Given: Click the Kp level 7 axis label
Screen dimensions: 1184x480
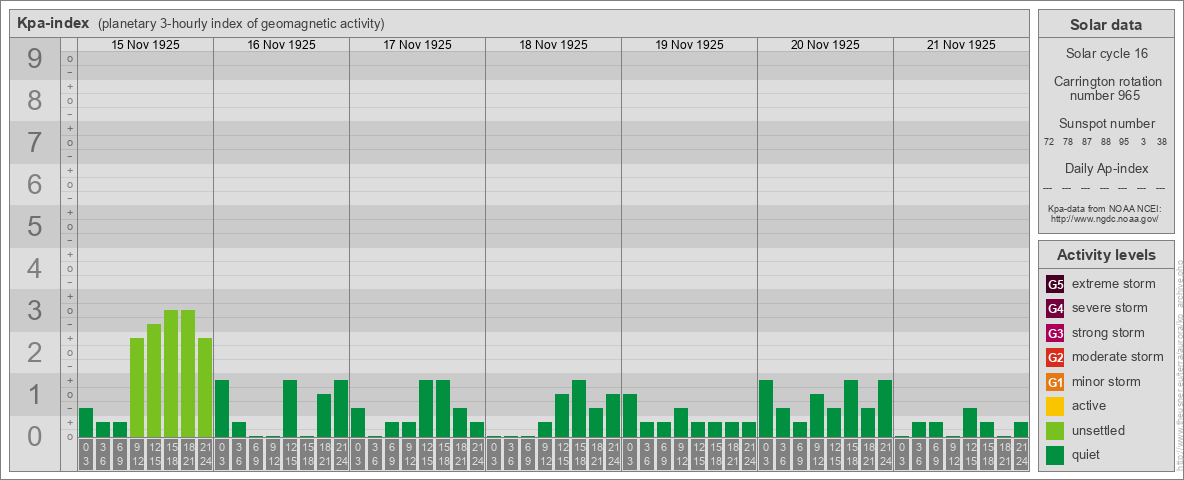Looking at the screenshot, I should pos(35,143).
